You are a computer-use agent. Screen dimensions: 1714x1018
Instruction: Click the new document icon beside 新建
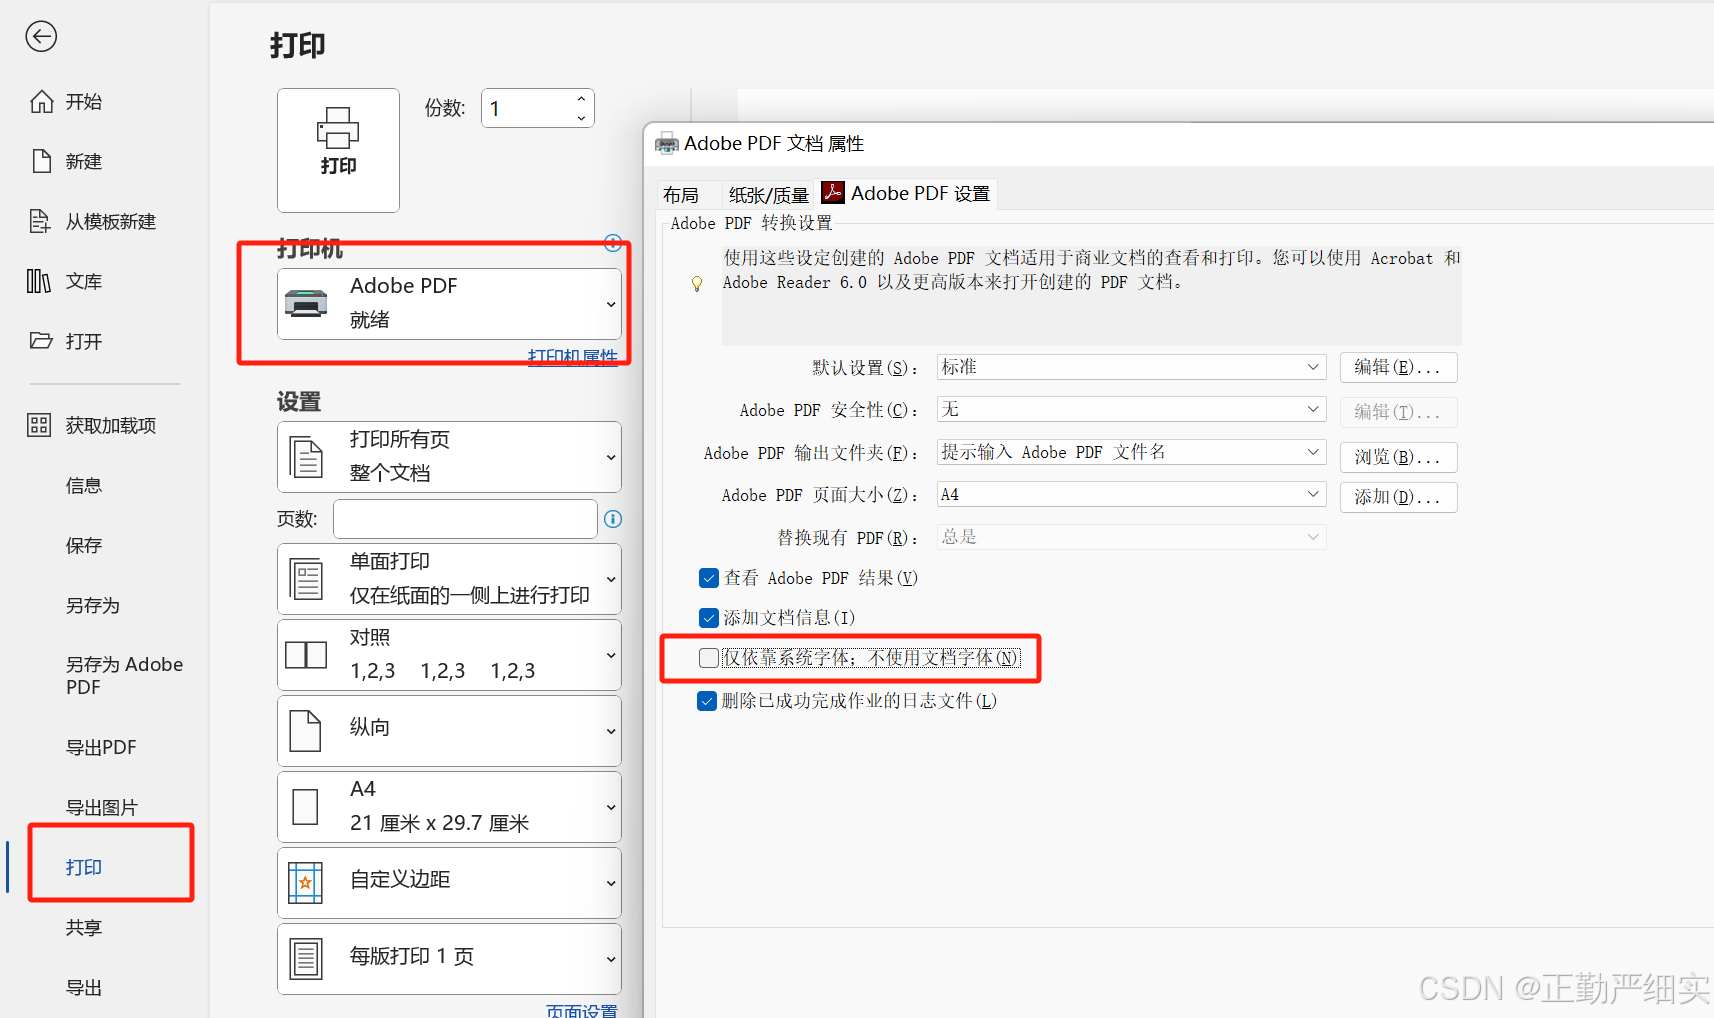[x=41, y=161]
